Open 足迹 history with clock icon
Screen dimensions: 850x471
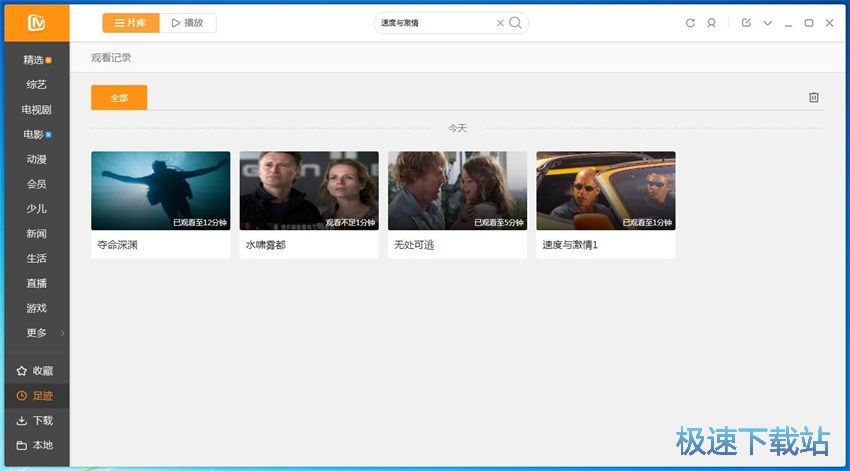coord(36,396)
